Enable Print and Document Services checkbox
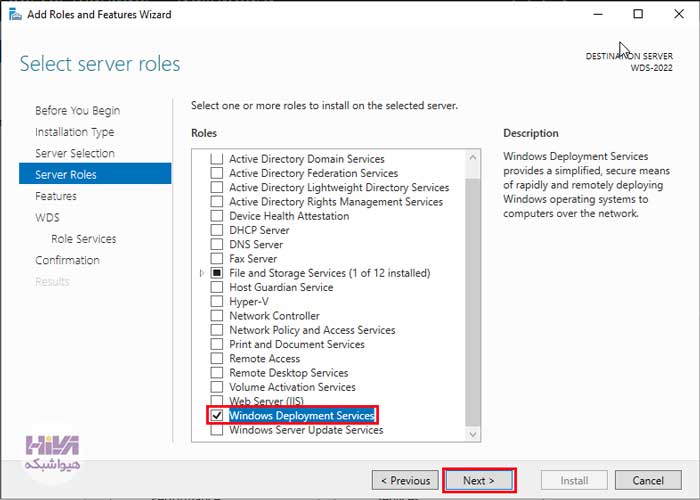700x500 pixels. 217,345
